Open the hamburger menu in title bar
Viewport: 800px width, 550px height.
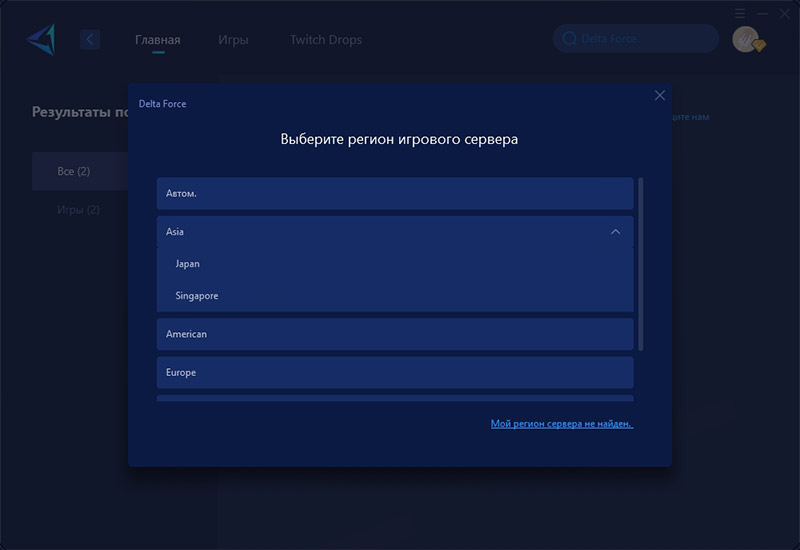click(x=740, y=14)
